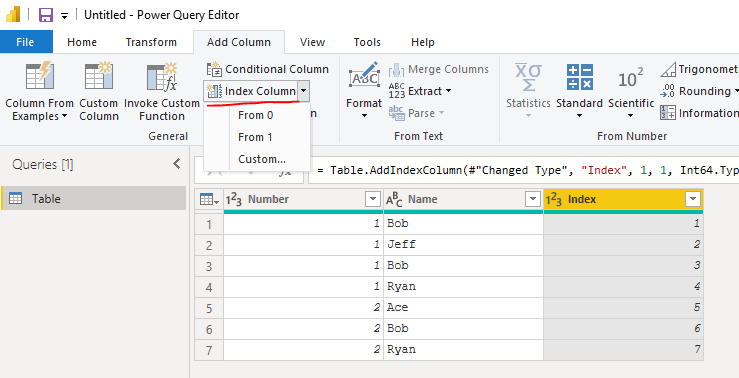Expand the Format dropdown arrow
The height and width of the screenshot is (378, 739).
[364, 116]
